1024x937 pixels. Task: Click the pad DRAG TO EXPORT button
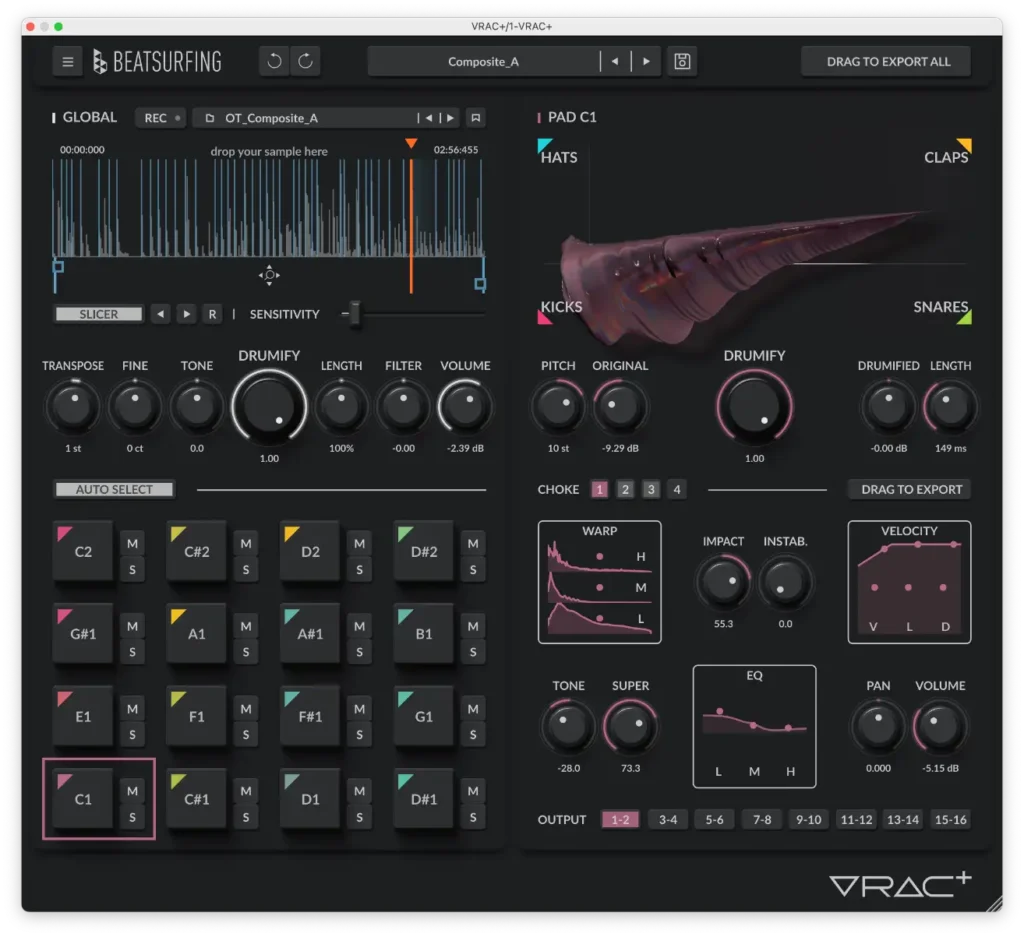coord(911,489)
